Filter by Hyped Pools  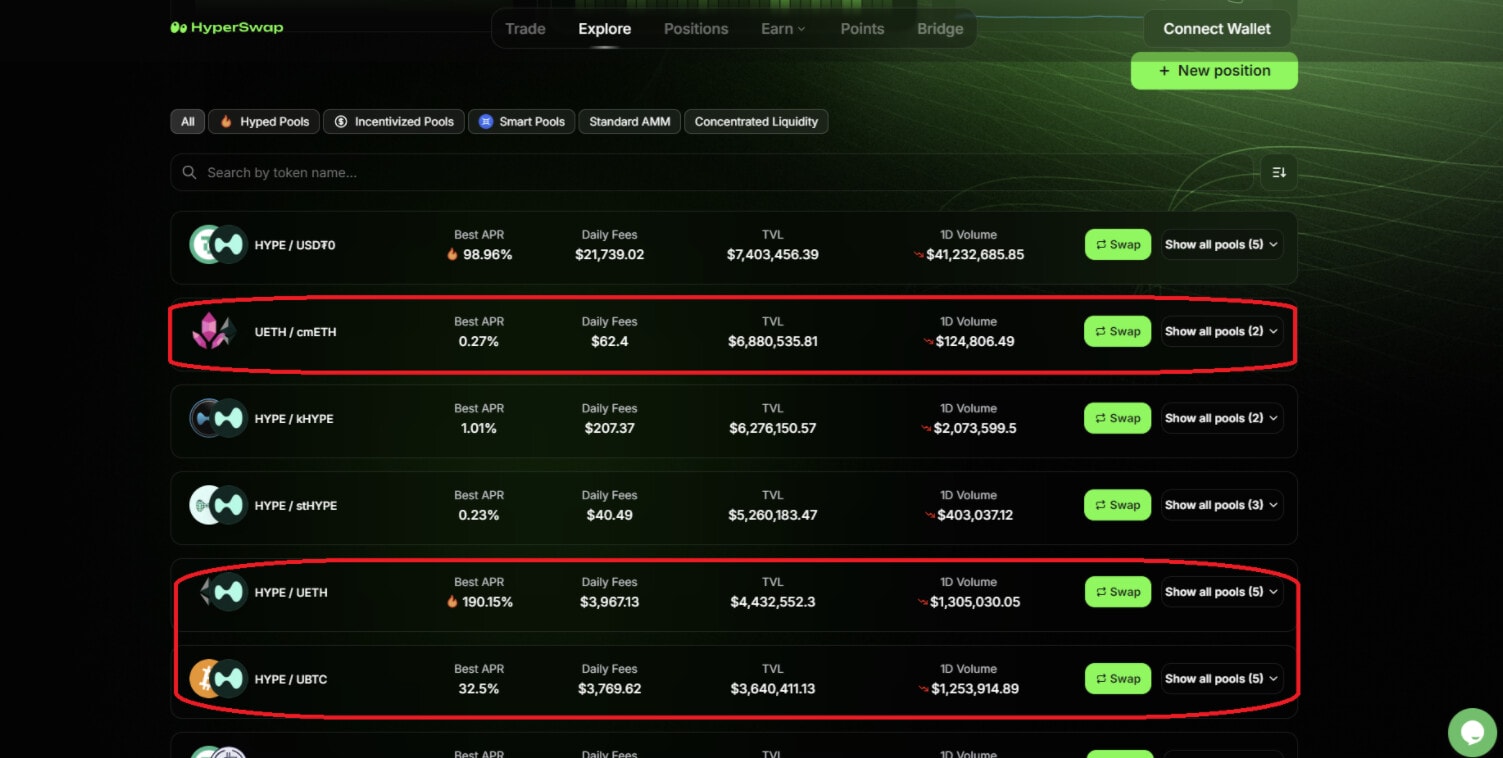coord(264,122)
